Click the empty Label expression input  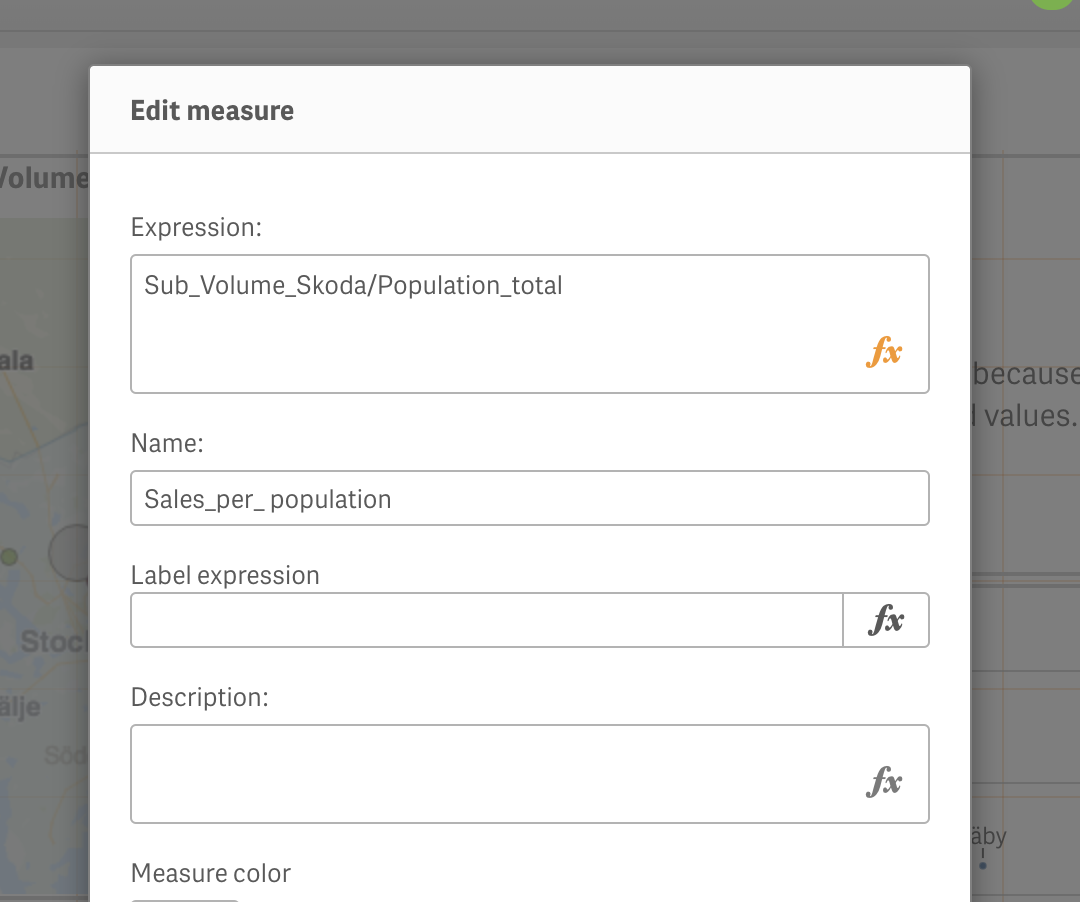480,620
